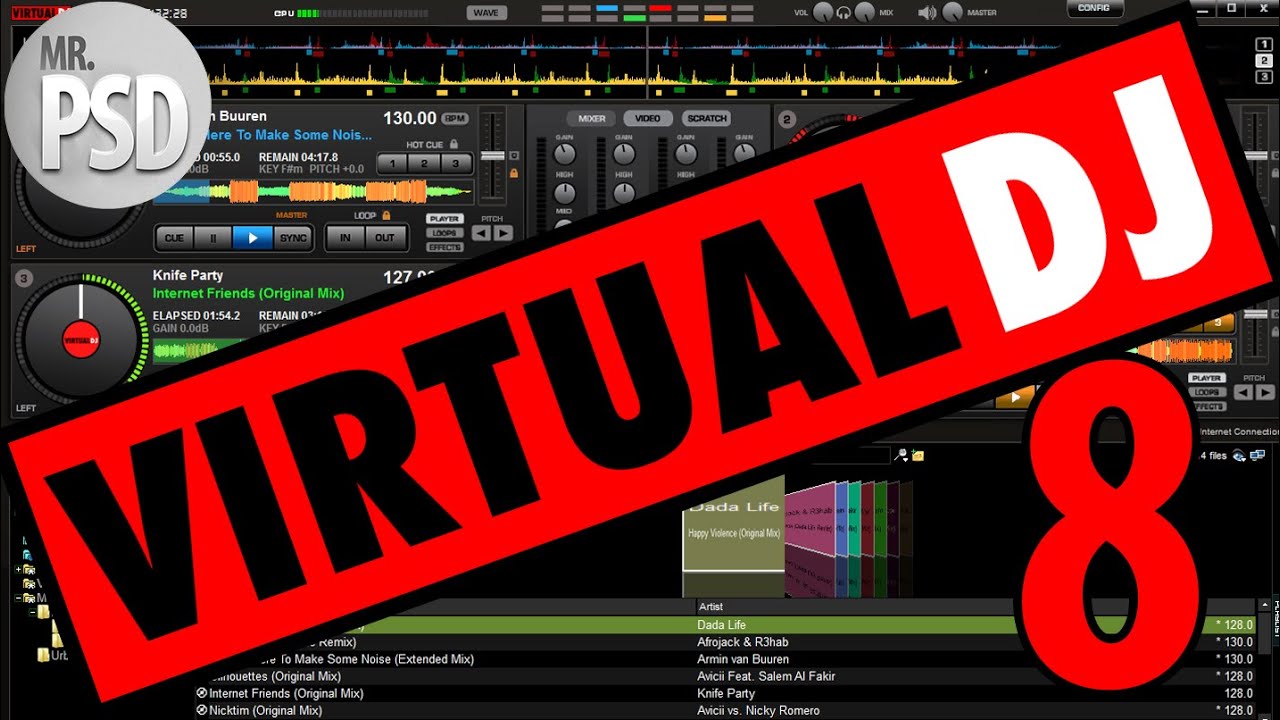Click the first HIGH knob in the mixer
Screen dimensions: 1280x720
(x=565, y=192)
